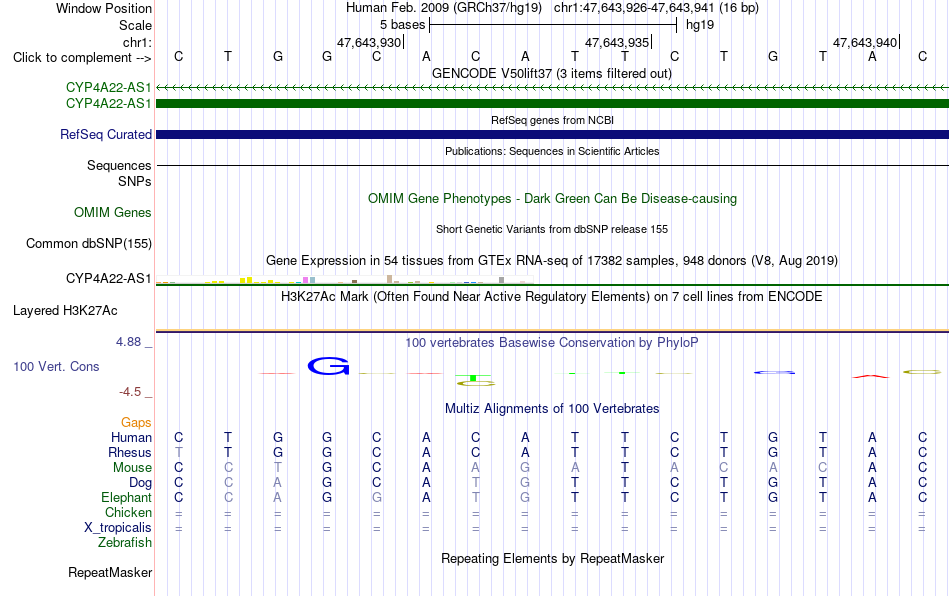This screenshot has width=950, height=596.
Task: Select the Sequences track label
Action: click(x=119, y=165)
